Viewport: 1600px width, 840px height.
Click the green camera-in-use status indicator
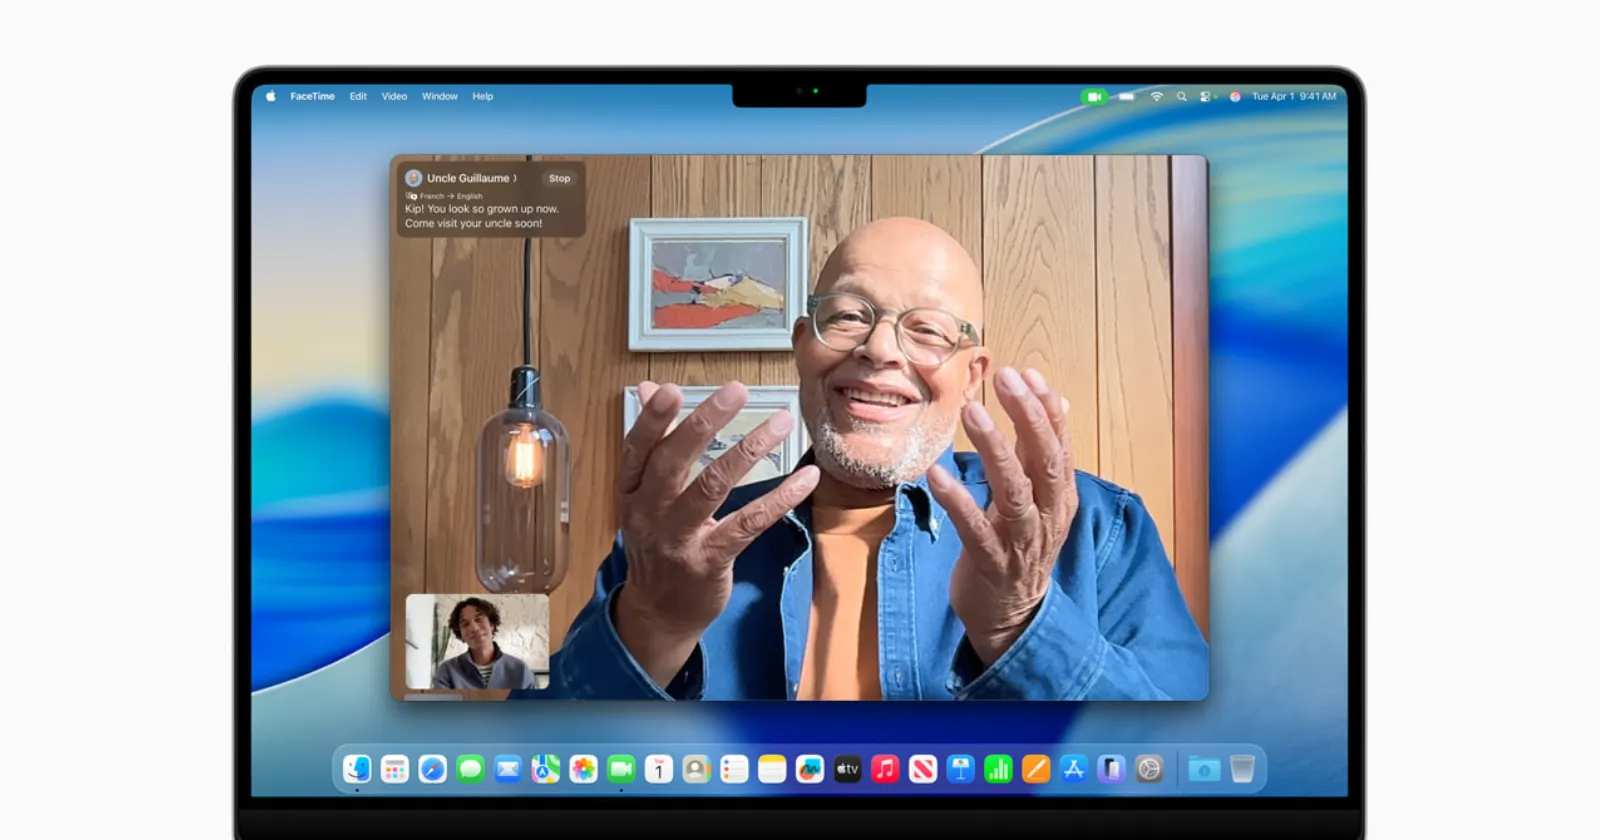click(1094, 97)
